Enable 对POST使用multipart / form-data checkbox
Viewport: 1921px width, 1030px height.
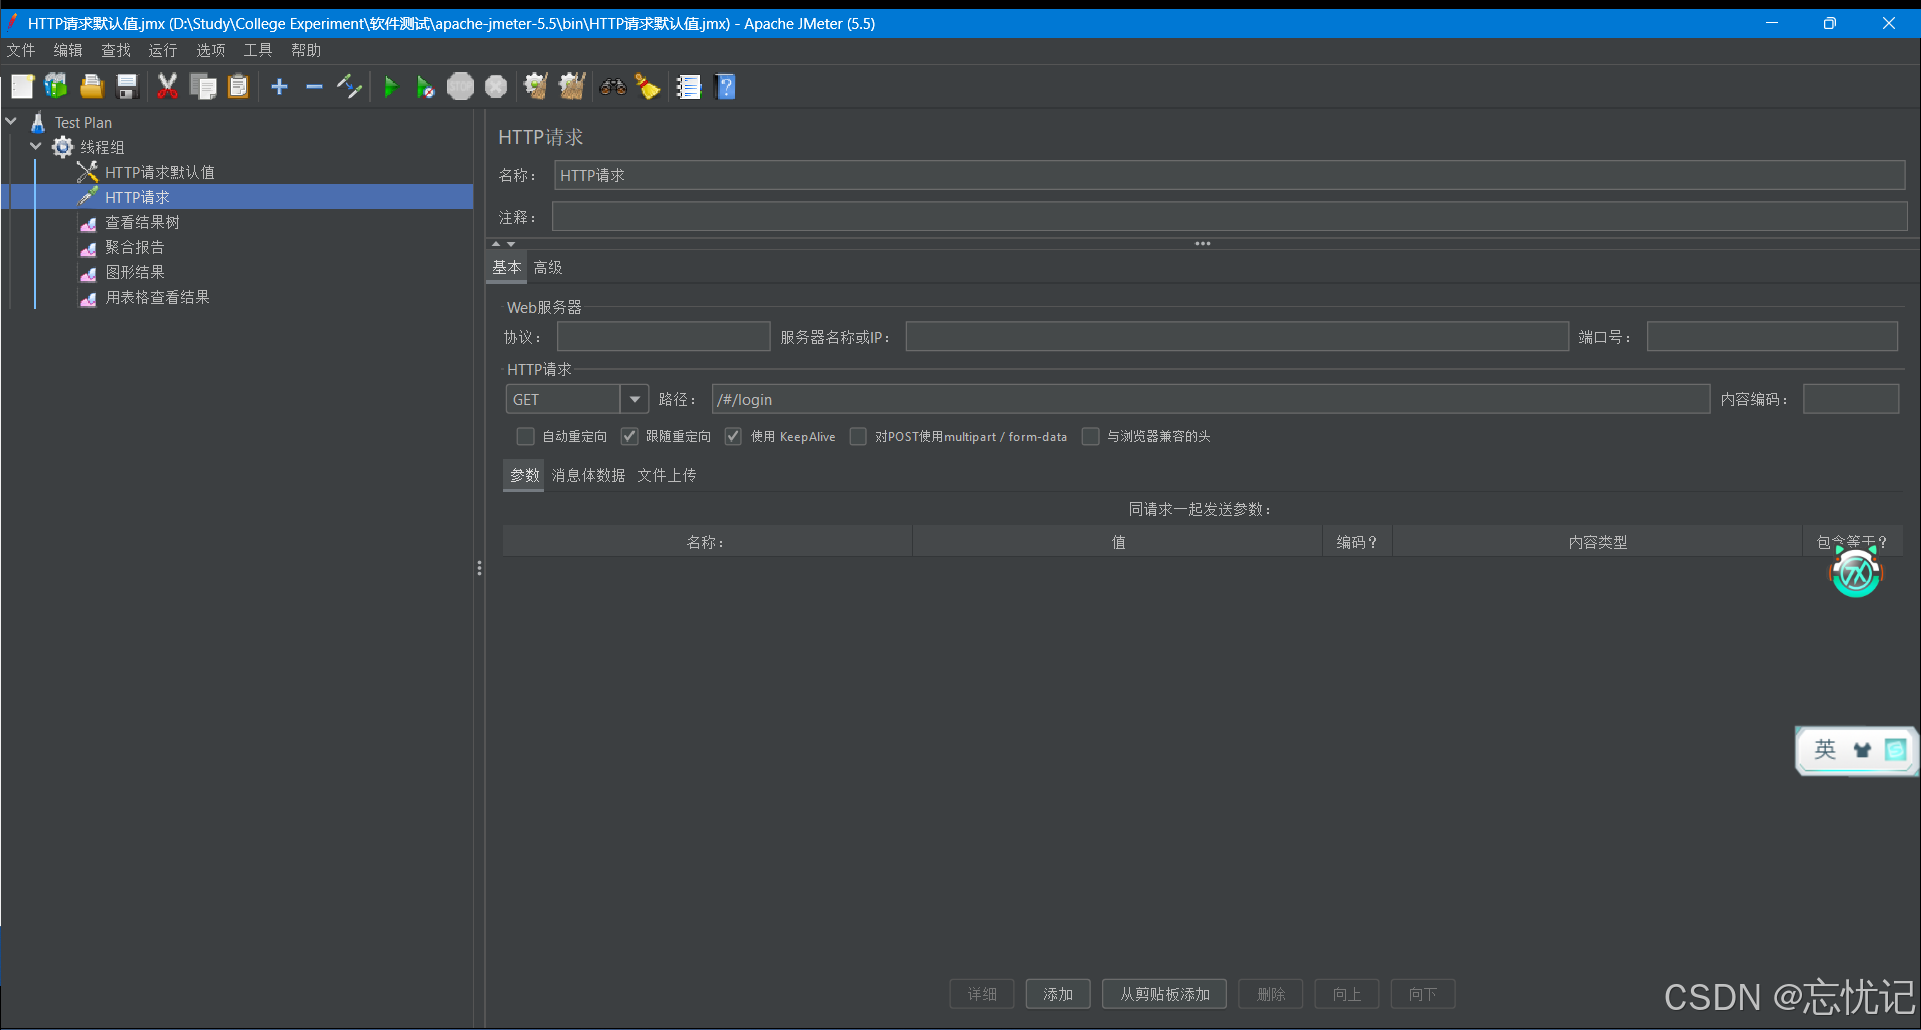click(858, 436)
